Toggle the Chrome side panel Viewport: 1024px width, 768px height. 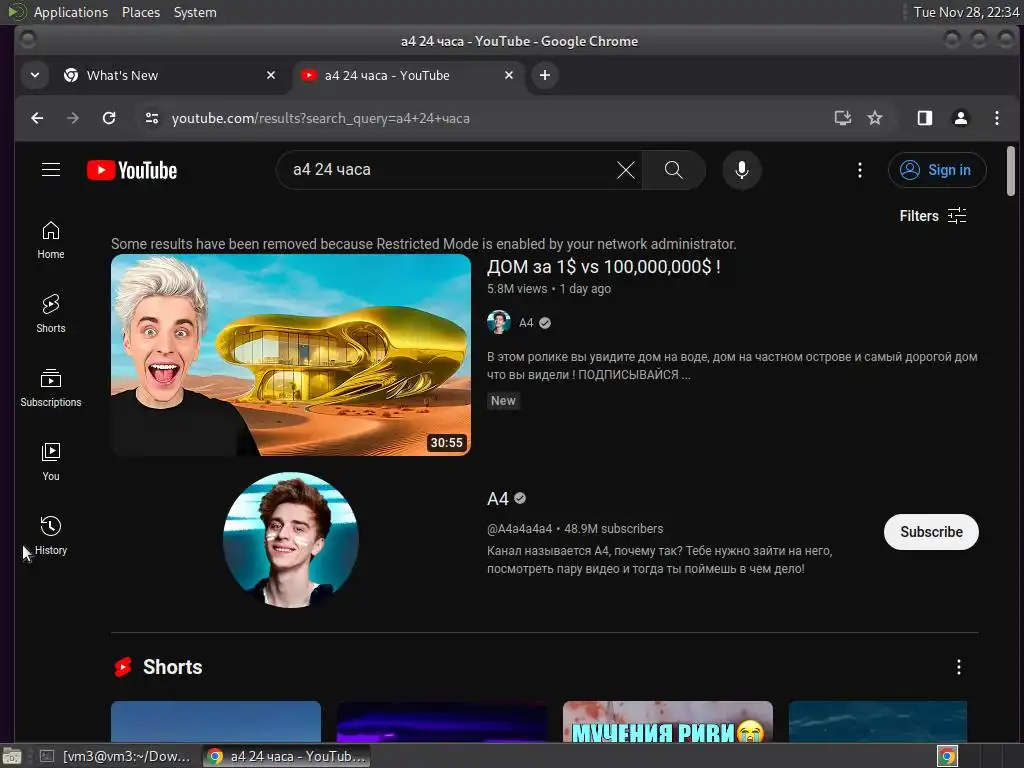(x=925, y=118)
